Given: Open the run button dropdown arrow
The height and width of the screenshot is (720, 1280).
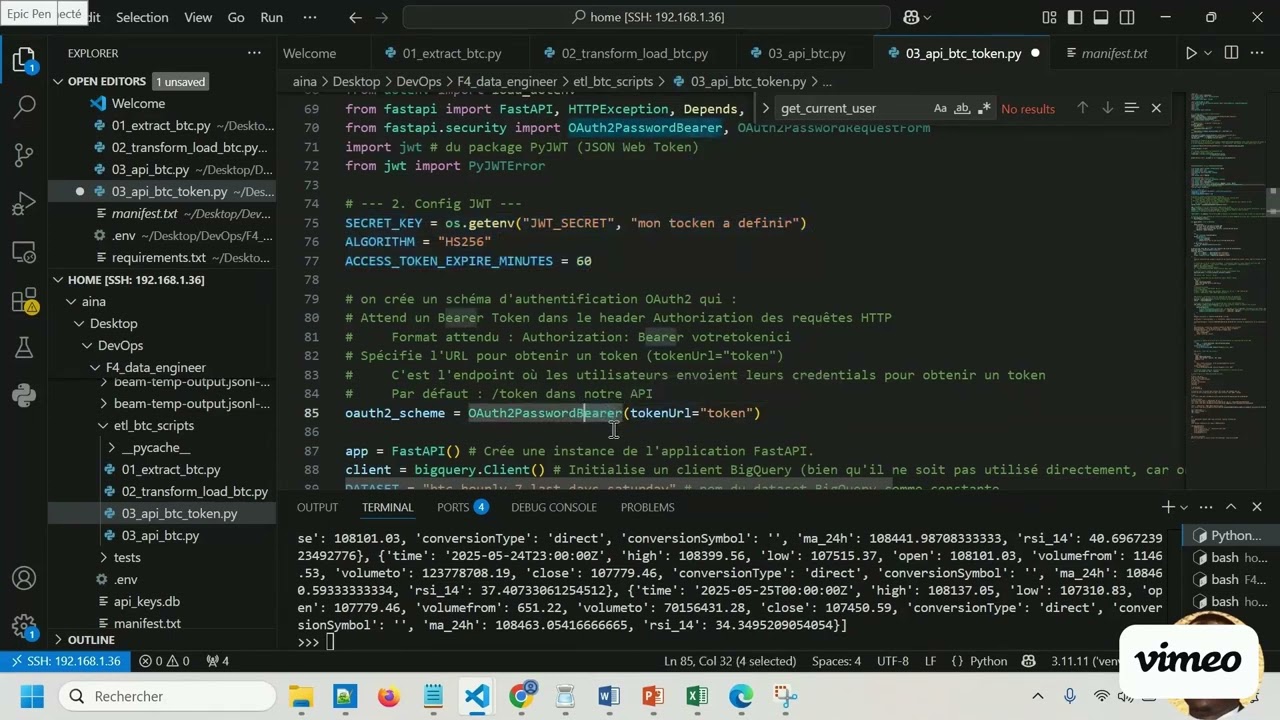Looking at the screenshot, I should 1208,53.
